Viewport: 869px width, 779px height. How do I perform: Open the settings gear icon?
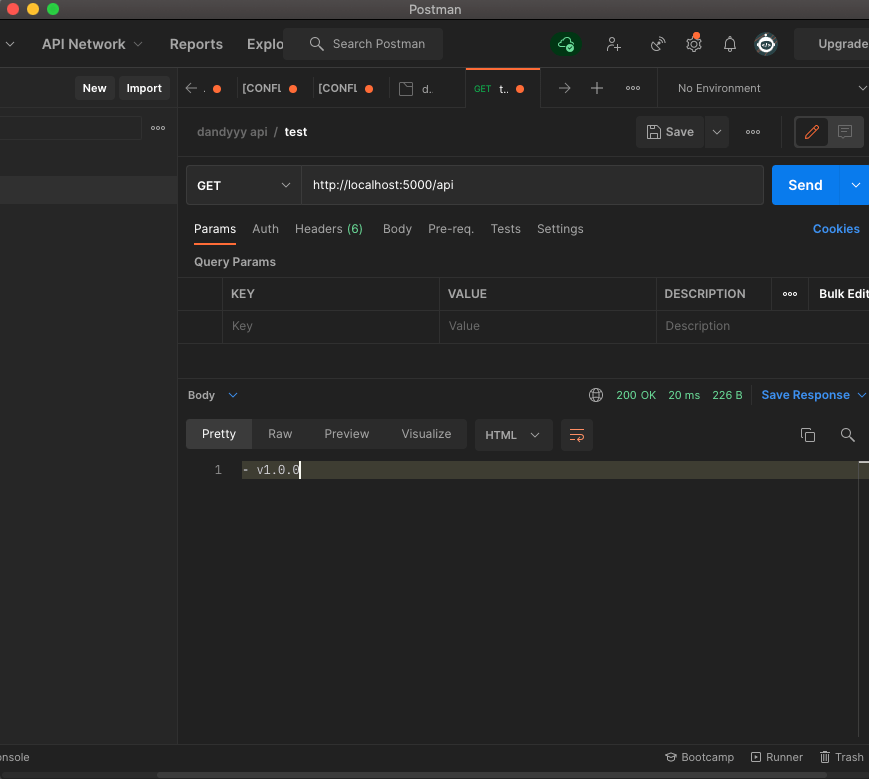[x=694, y=44]
